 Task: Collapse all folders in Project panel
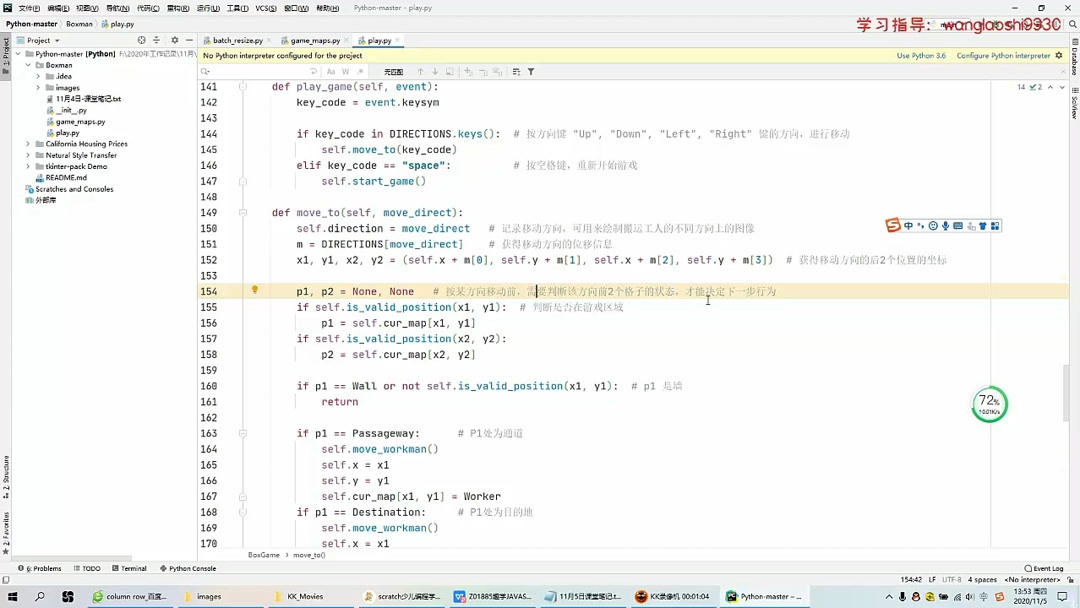click(x=158, y=40)
